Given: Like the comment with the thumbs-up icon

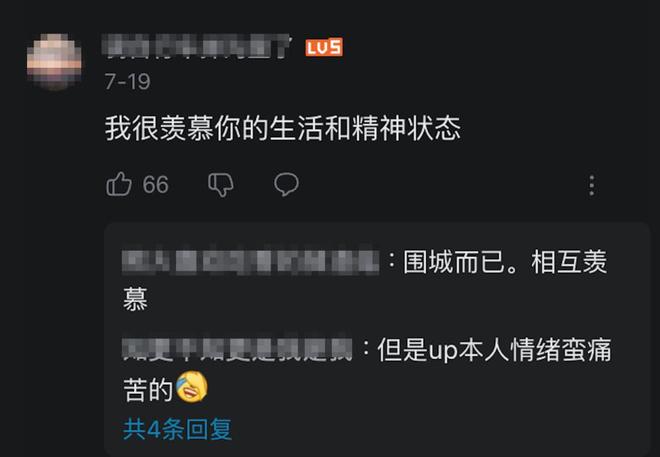Looking at the screenshot, I should click(x=119, y=184).
